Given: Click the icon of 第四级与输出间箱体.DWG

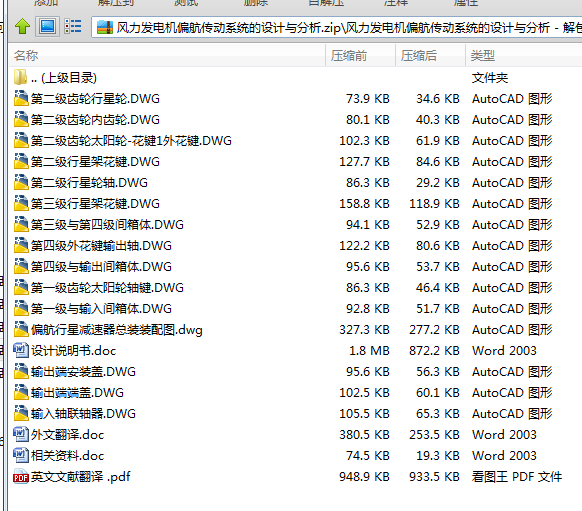Looking at the screenshot, I should (x=21, y=266).
